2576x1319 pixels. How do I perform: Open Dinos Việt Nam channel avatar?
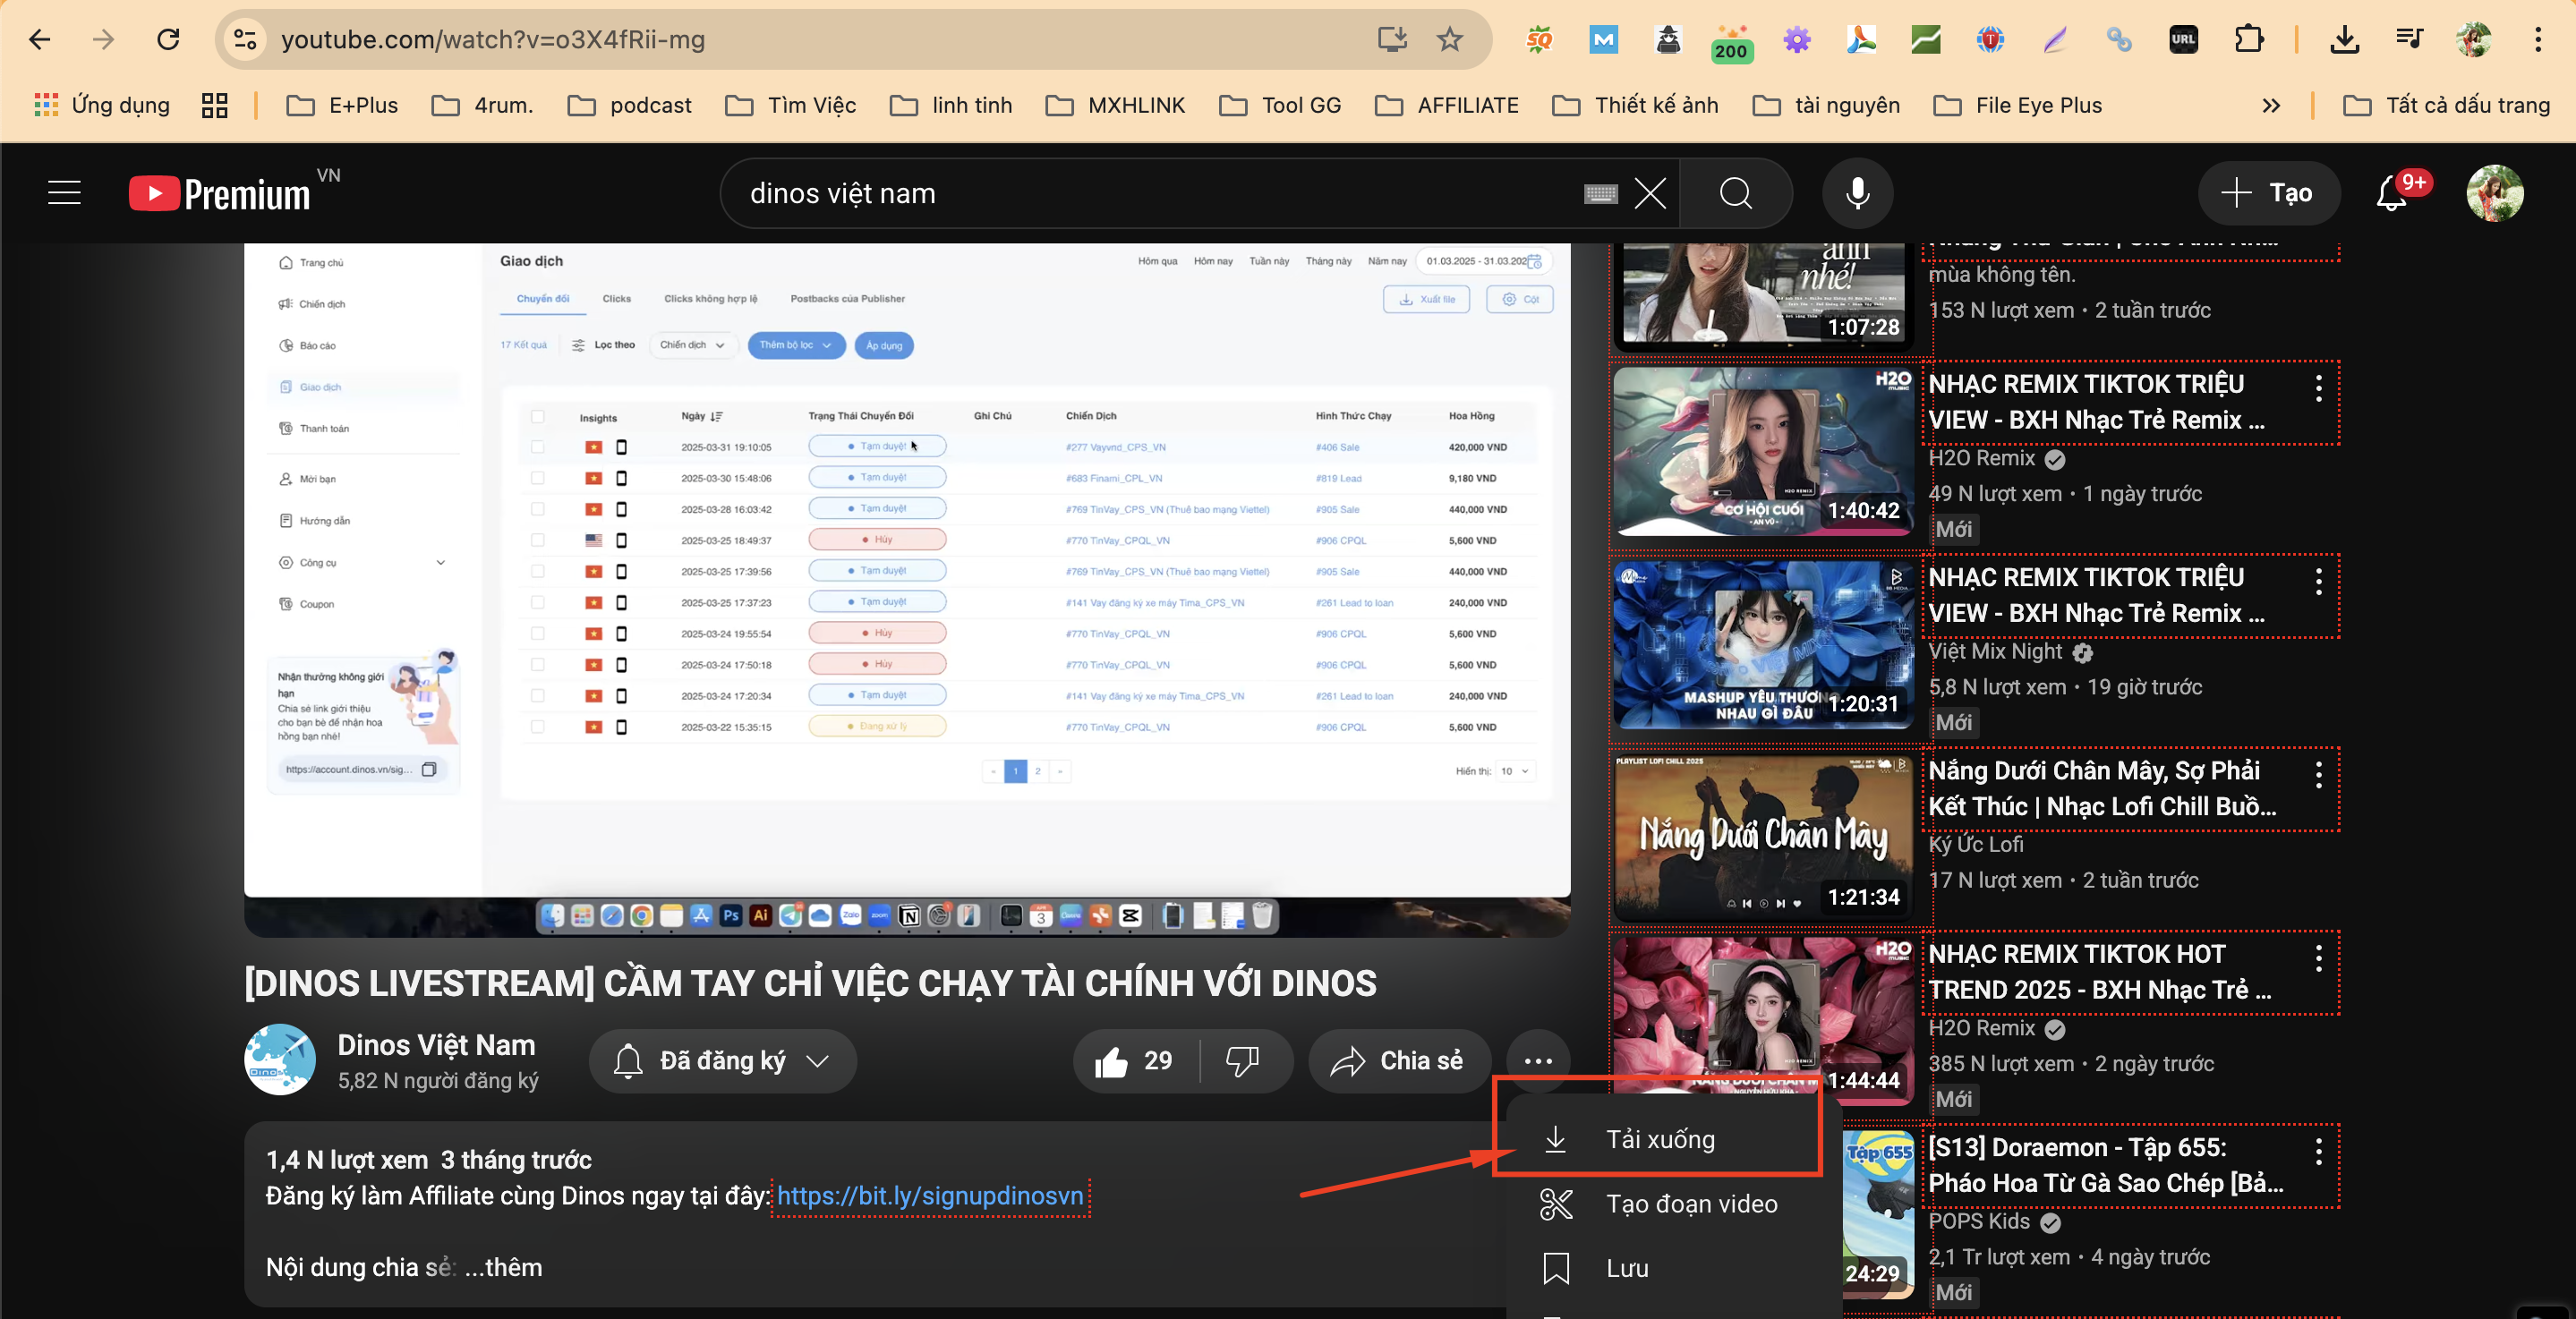(280, 1060)
